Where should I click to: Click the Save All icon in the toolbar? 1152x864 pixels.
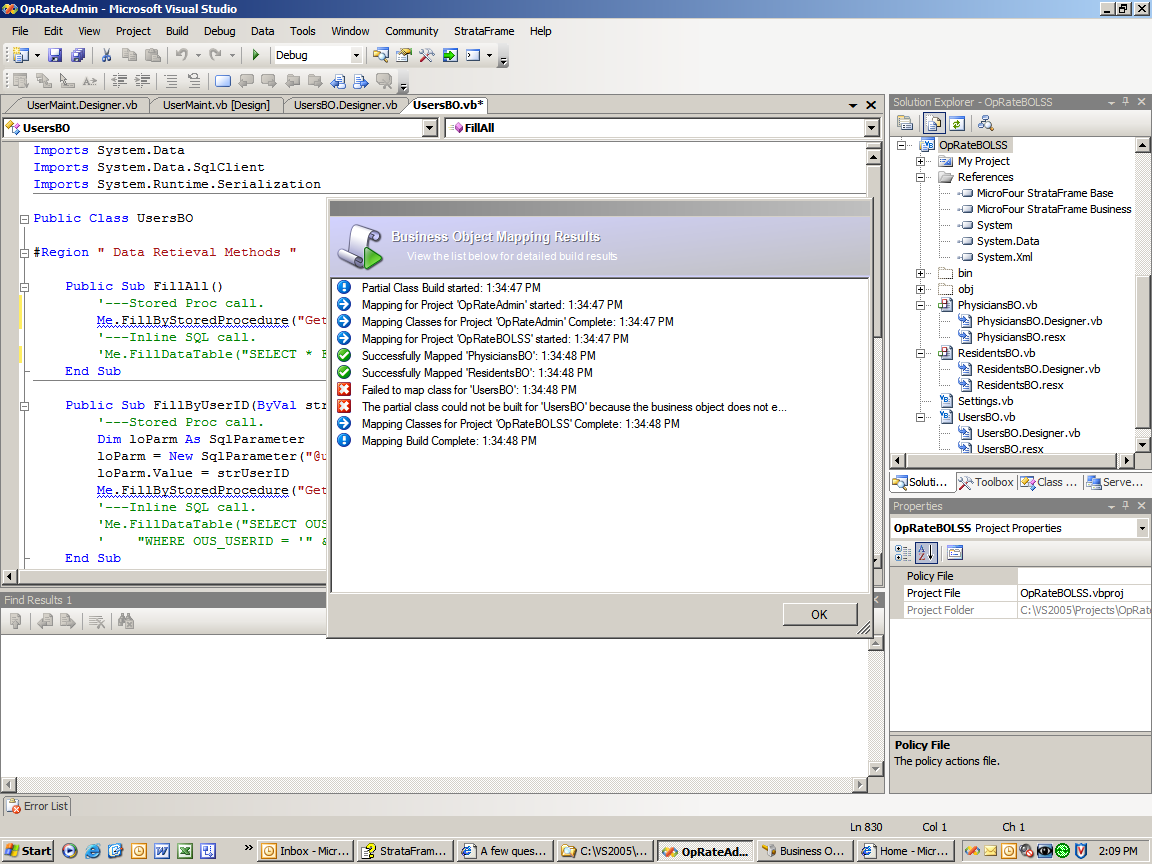77,56
